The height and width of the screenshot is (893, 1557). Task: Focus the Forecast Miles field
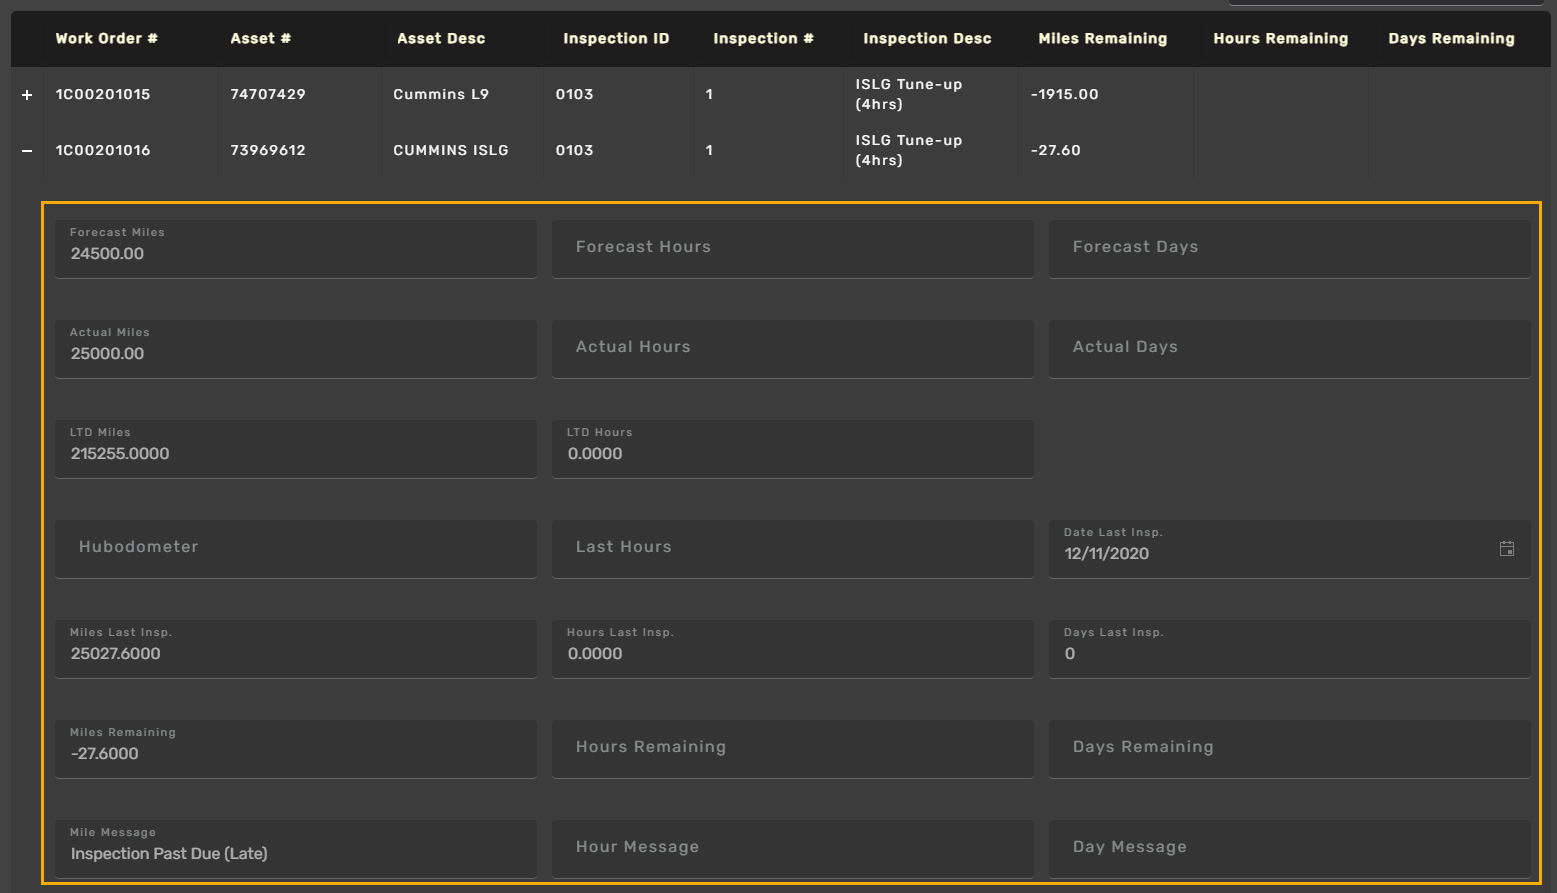point(295,254)
